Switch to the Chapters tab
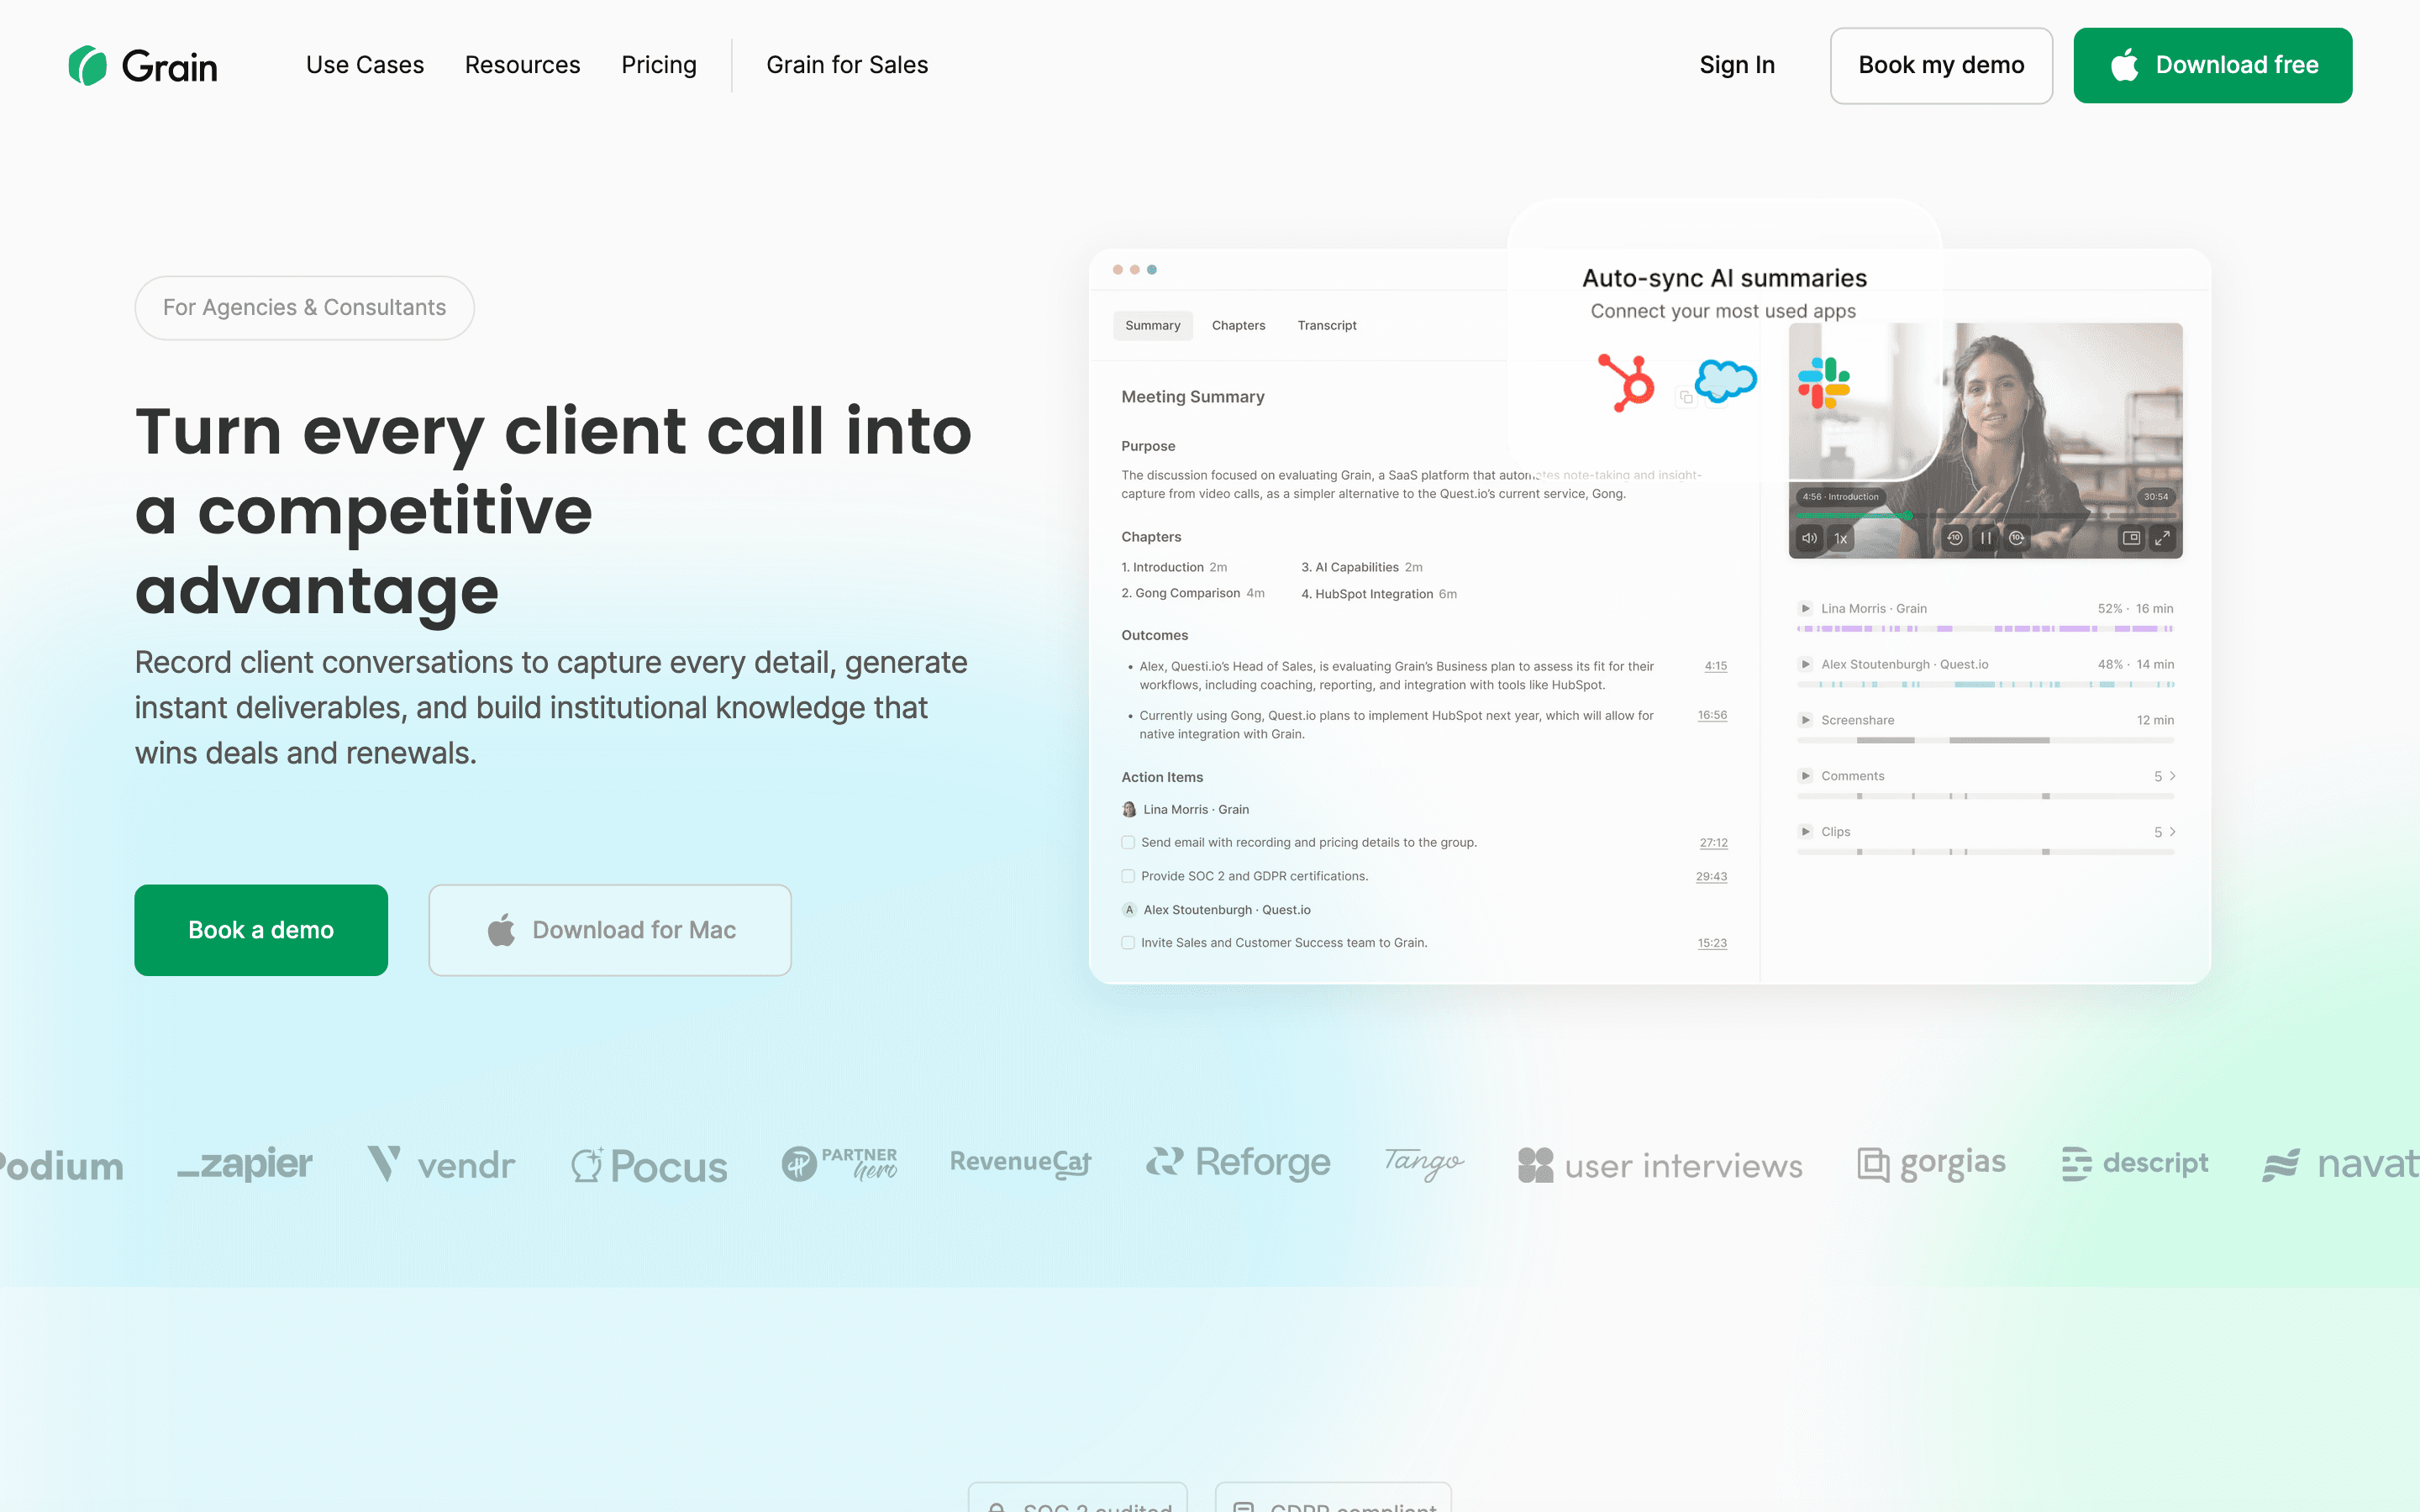The image size is (2420, 1512). [1238, 326]
